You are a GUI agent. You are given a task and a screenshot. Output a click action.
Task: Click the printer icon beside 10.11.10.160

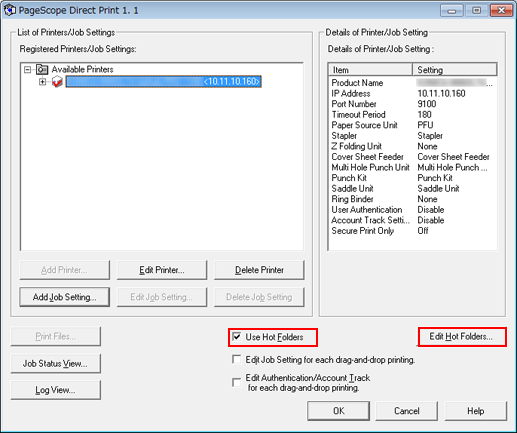pyautogui.click(x=57, y=81)
